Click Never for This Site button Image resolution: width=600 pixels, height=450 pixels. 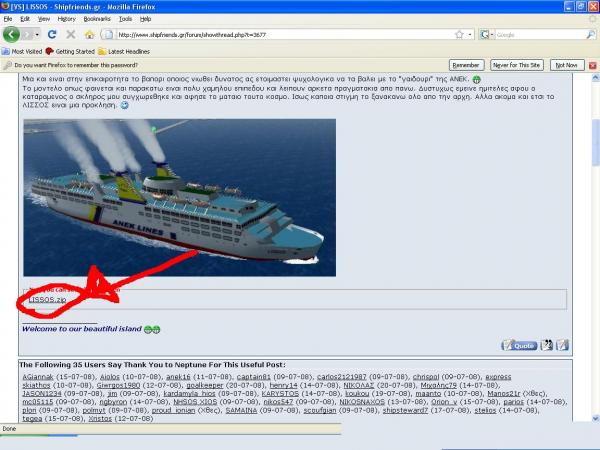coord(517,65)
